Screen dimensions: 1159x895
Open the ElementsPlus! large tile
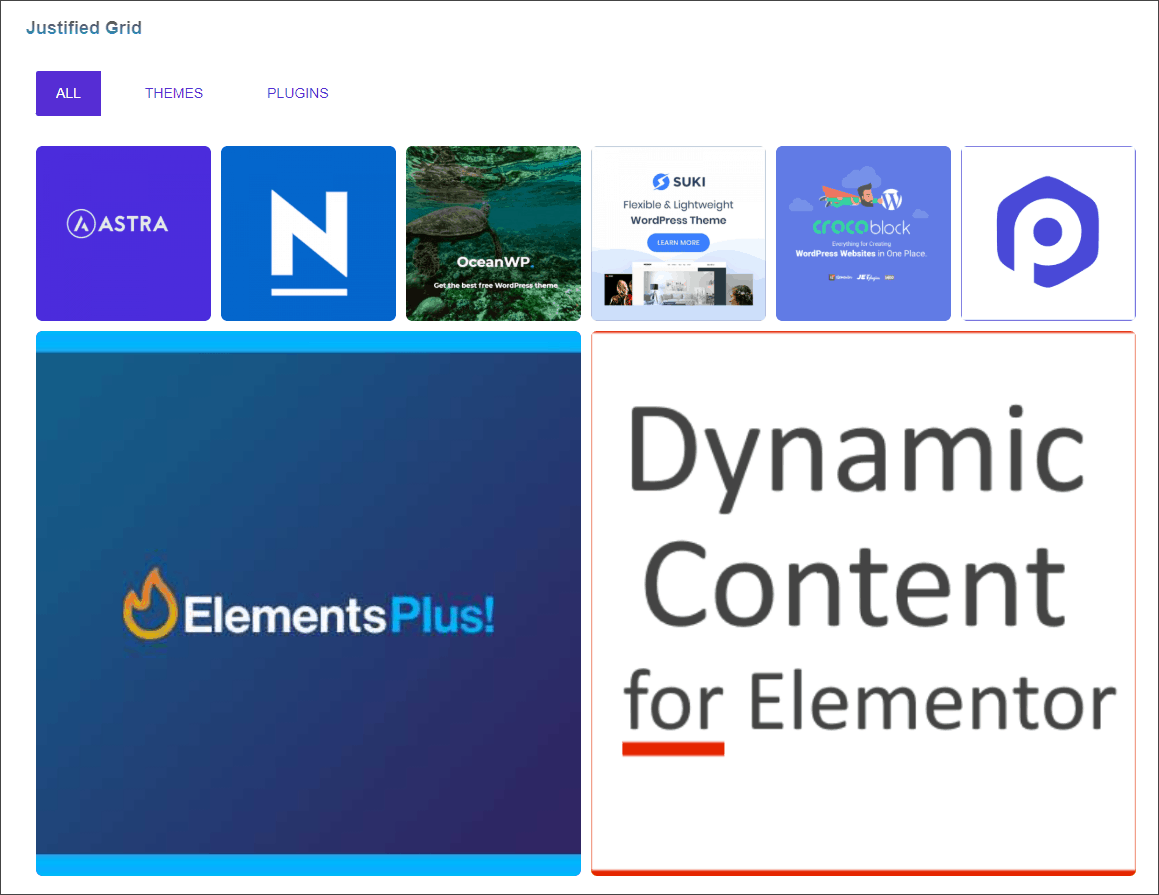tap(308, 603)
